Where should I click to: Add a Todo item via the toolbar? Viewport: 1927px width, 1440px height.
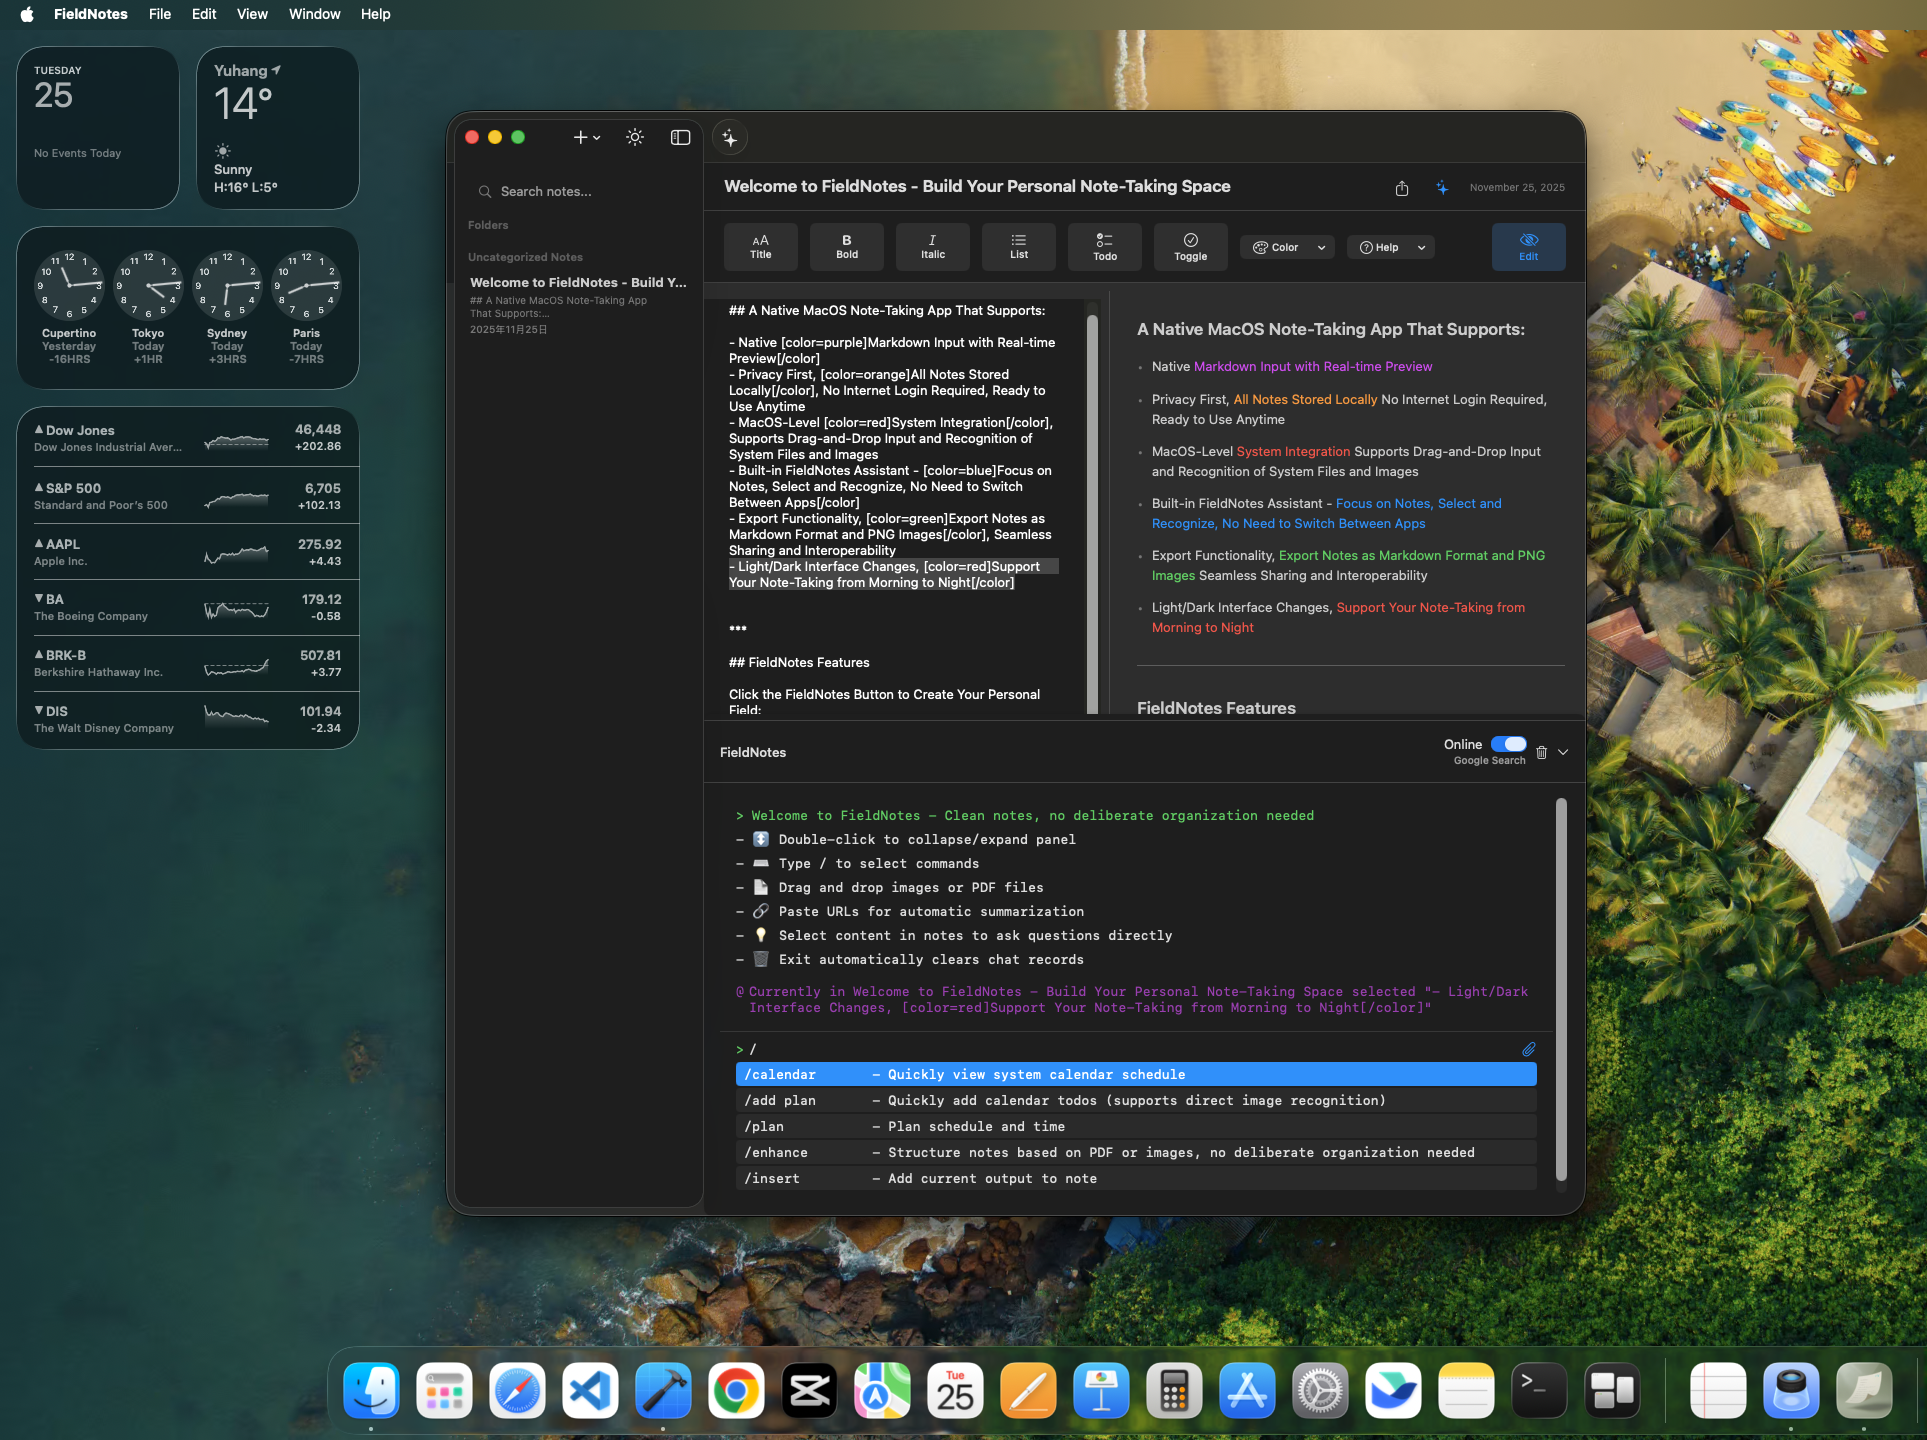pyautogui.click(x=1104, y=247)
